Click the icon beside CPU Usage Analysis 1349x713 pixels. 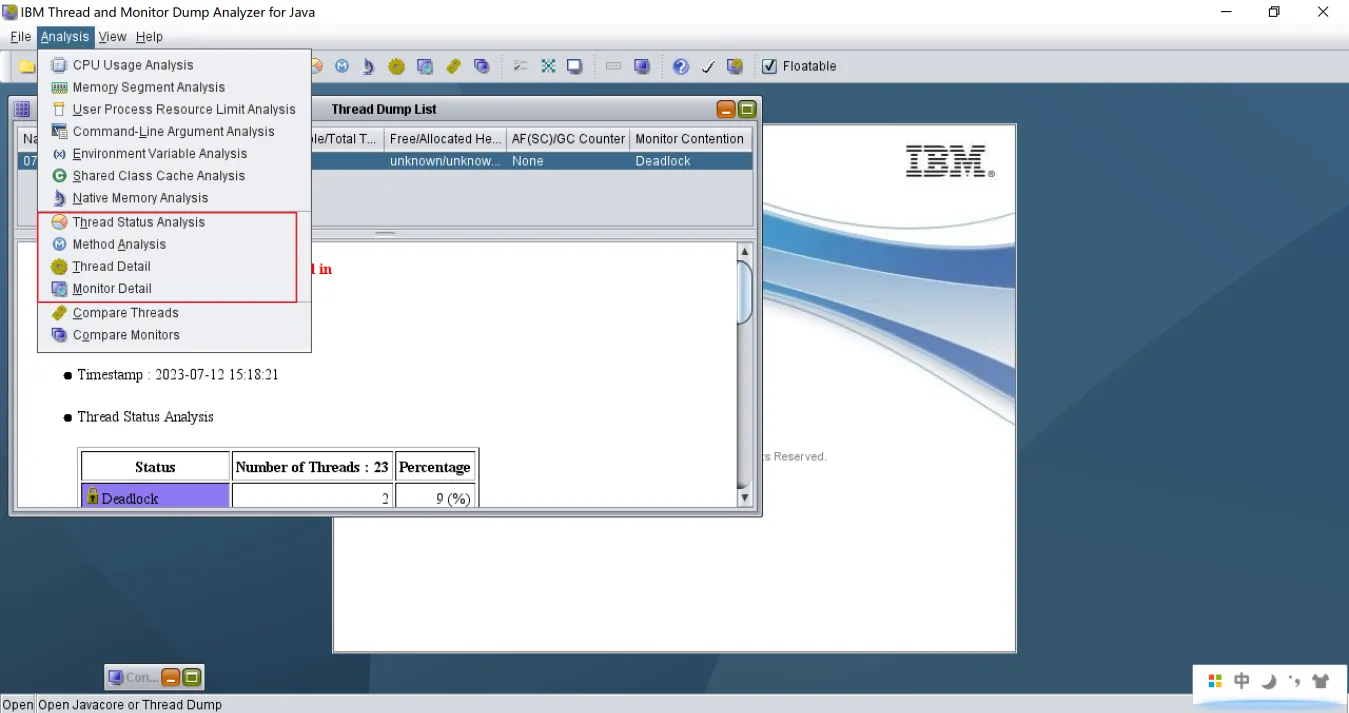coord(59,65)
